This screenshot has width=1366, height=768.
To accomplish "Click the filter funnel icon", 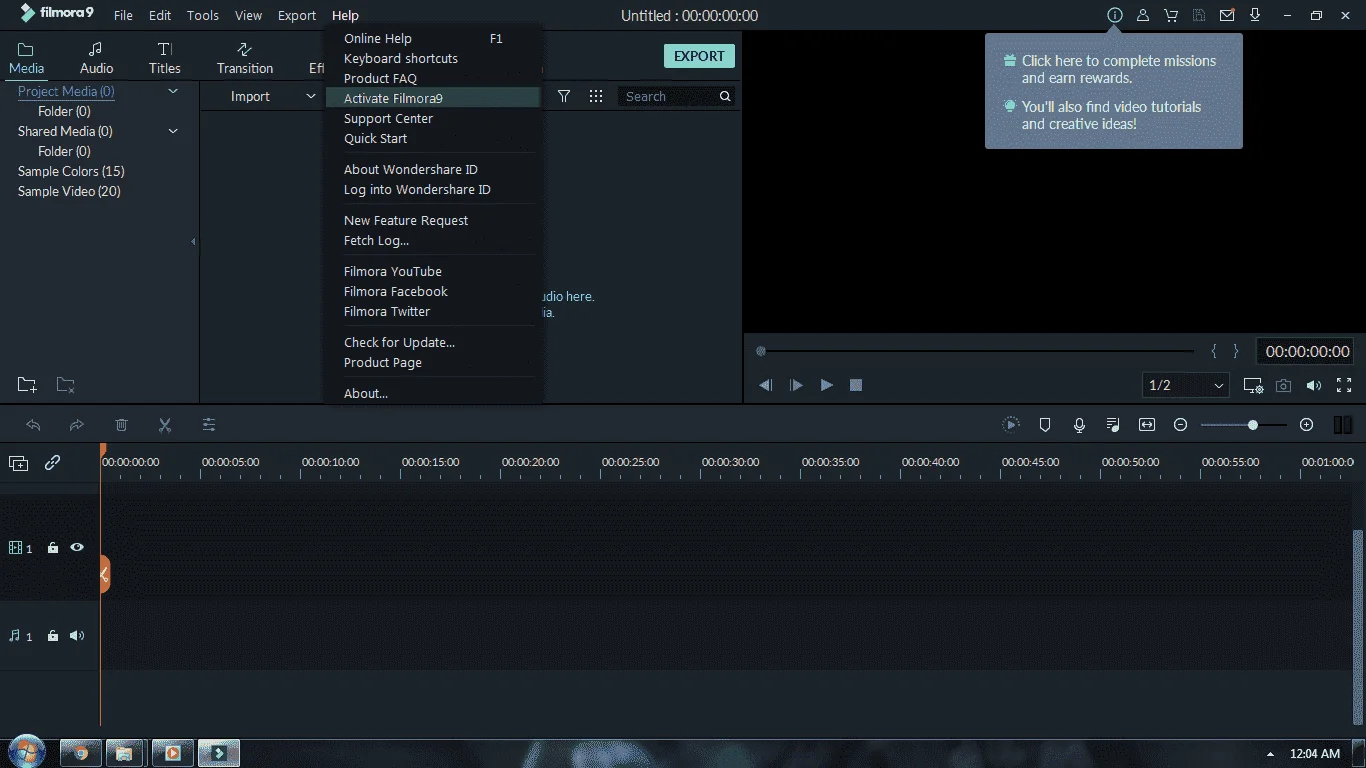I will (x=564, y=96).
